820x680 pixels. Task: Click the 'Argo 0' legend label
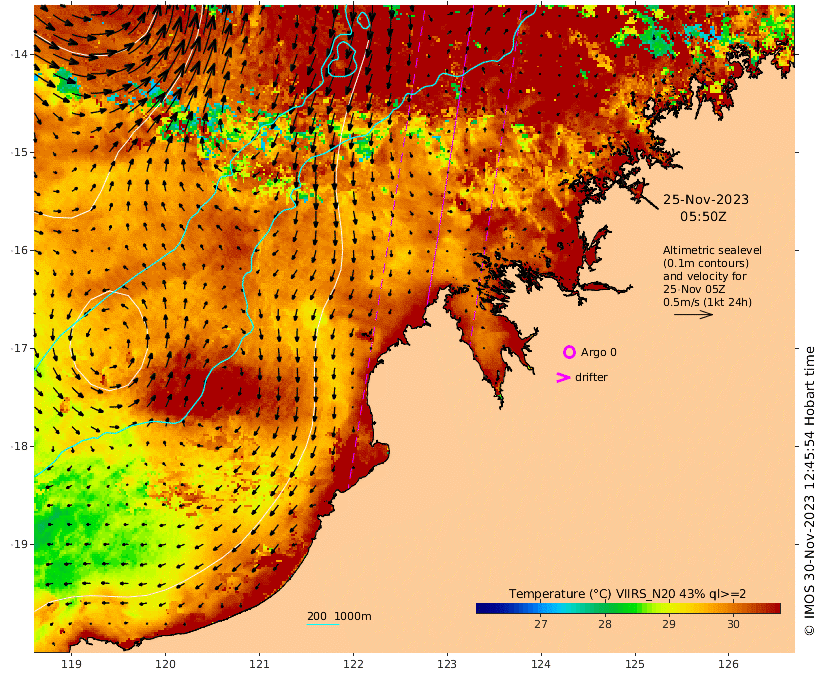click(x=599, y=353)
